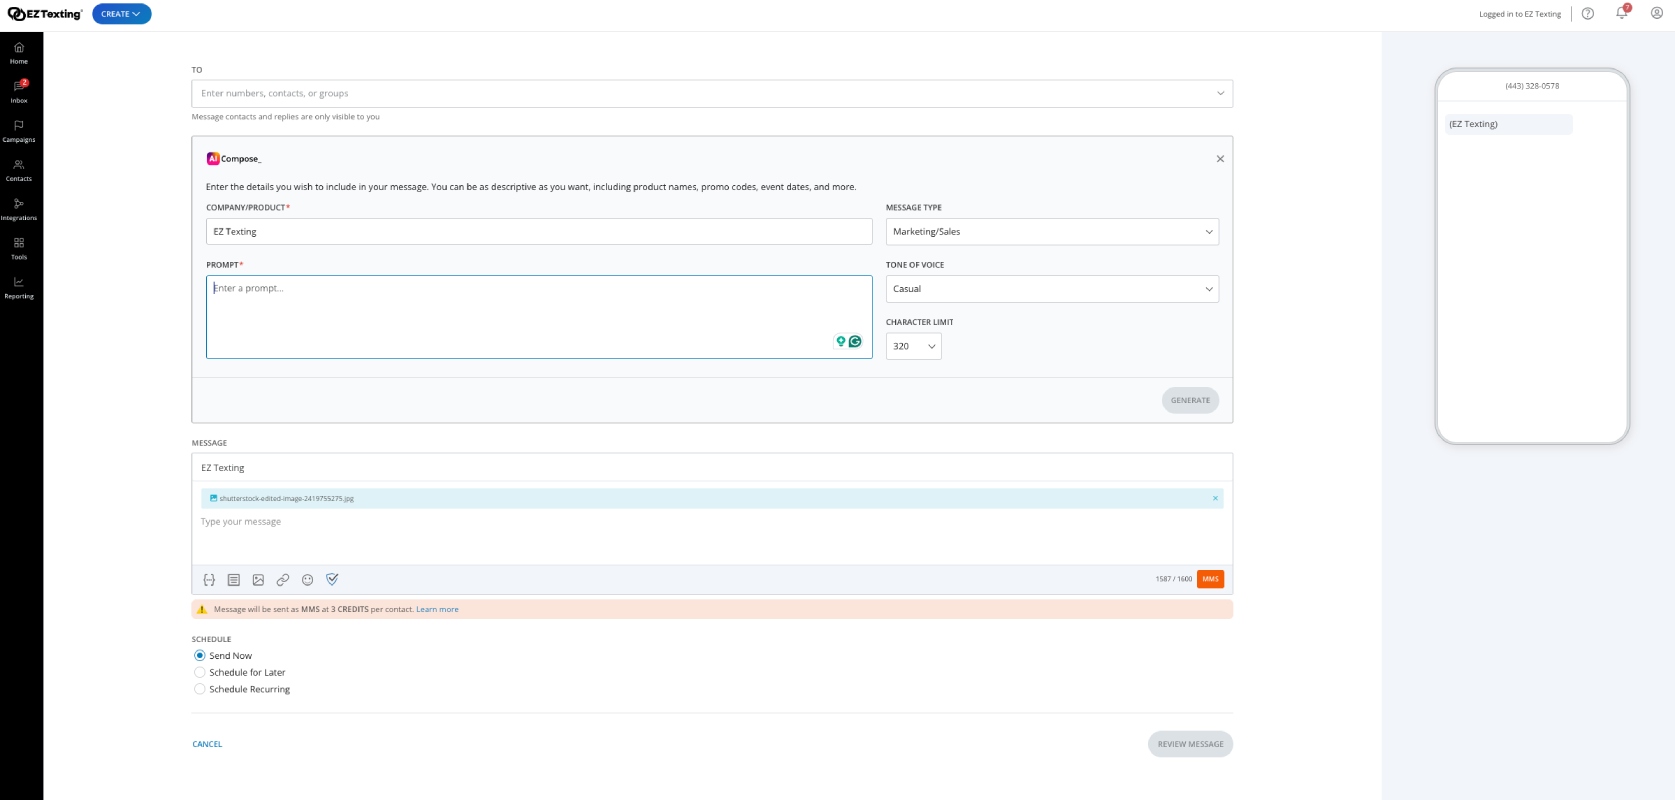The image size is (1675, 800).
Task: Click the Type your message area
Action: pos(712,537)
